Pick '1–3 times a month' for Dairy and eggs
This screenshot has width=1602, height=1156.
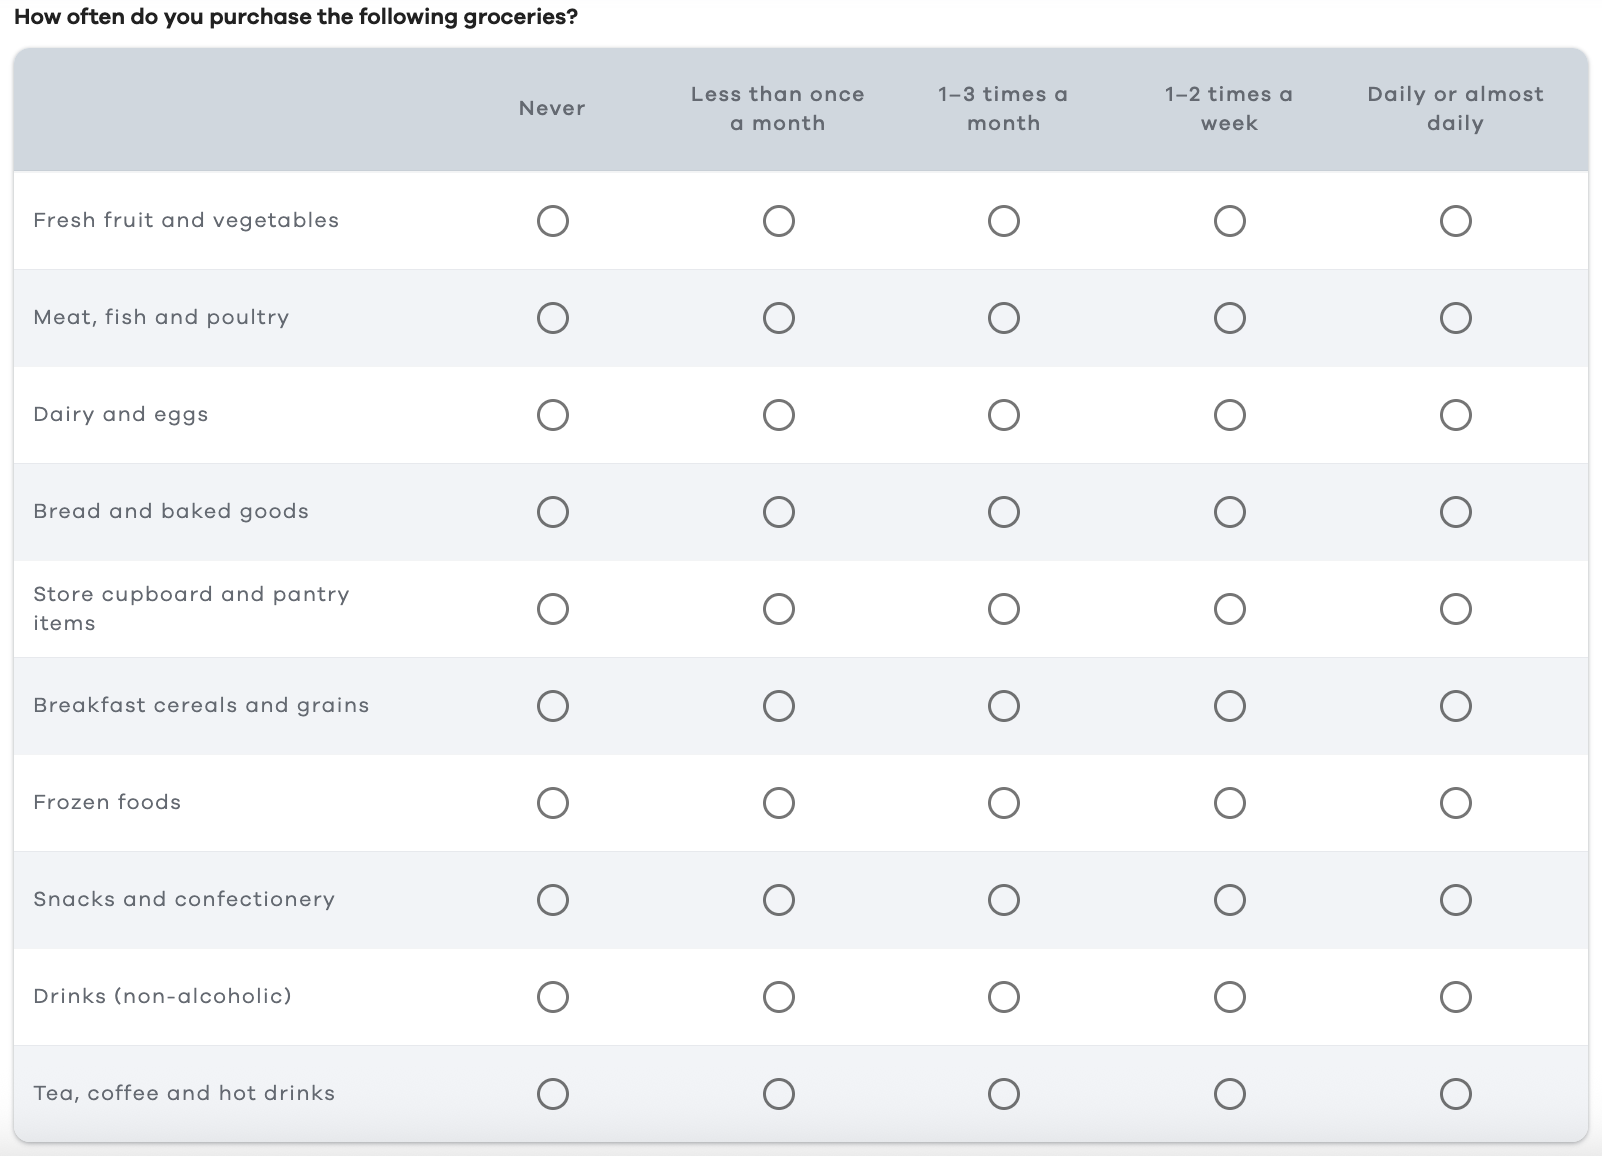click(x=1004, y=414)
